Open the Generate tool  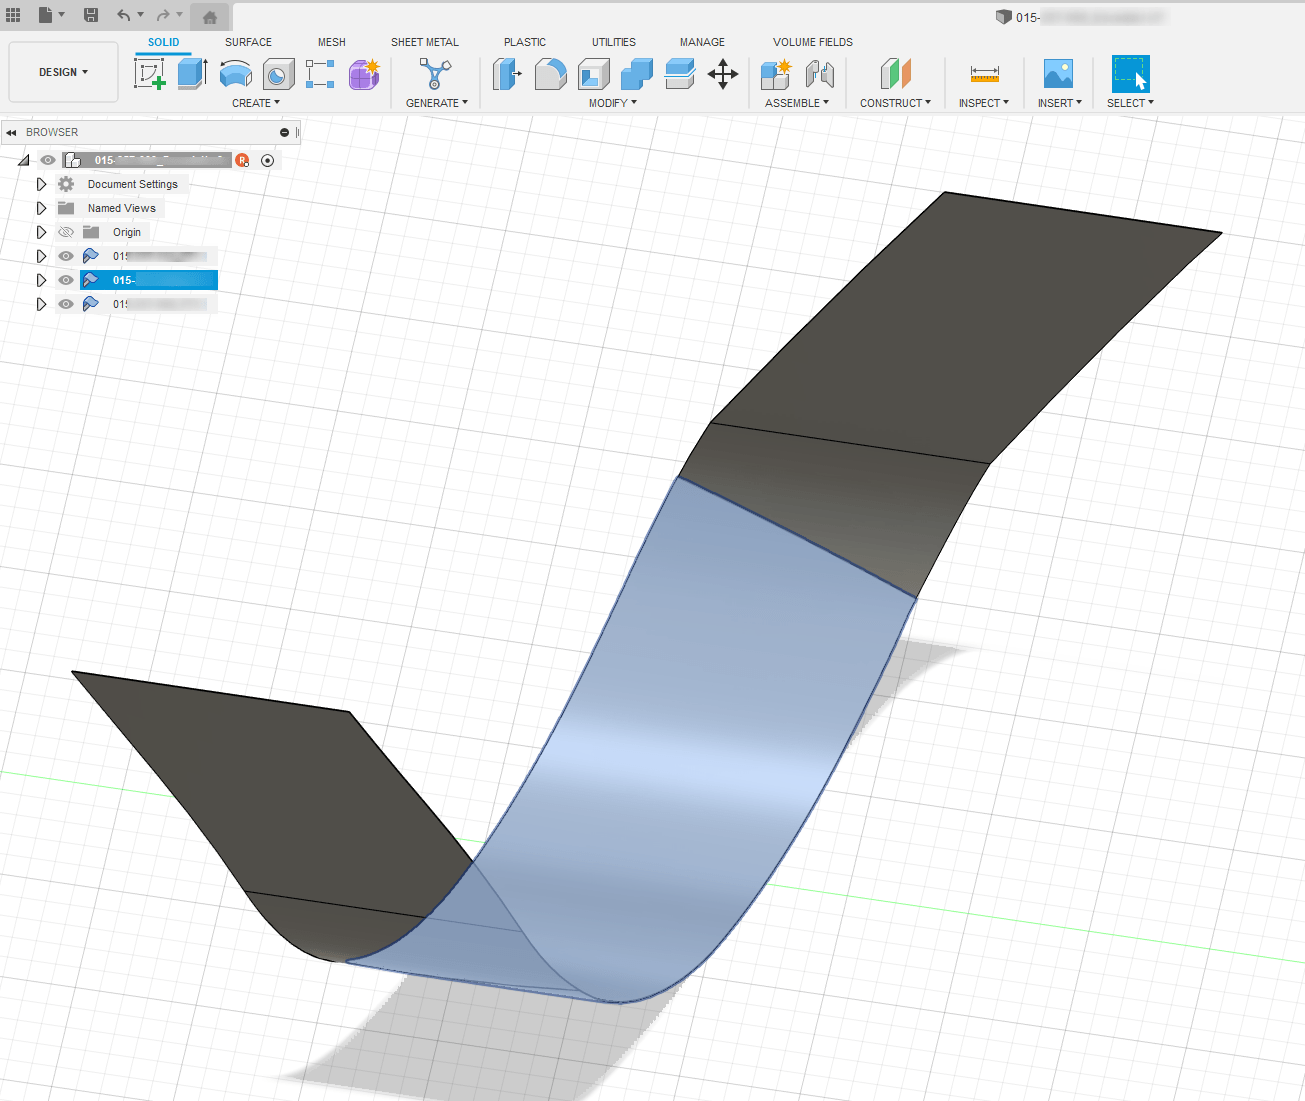click(436, 74)
